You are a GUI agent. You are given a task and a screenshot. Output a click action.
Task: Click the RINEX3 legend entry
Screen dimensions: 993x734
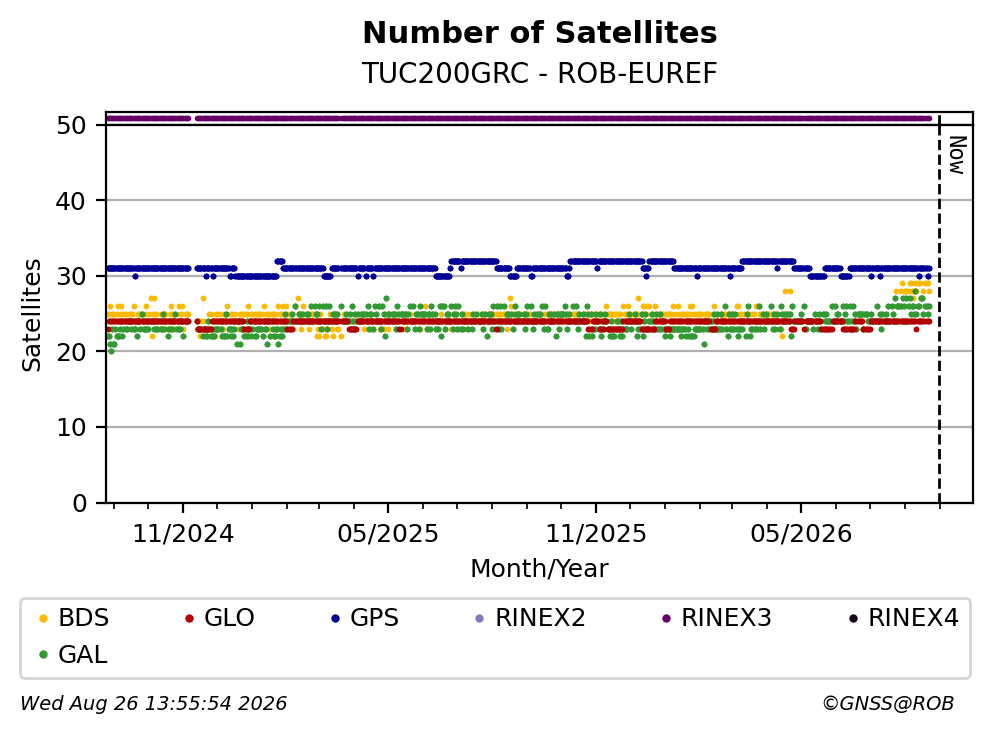coord(716,617)
